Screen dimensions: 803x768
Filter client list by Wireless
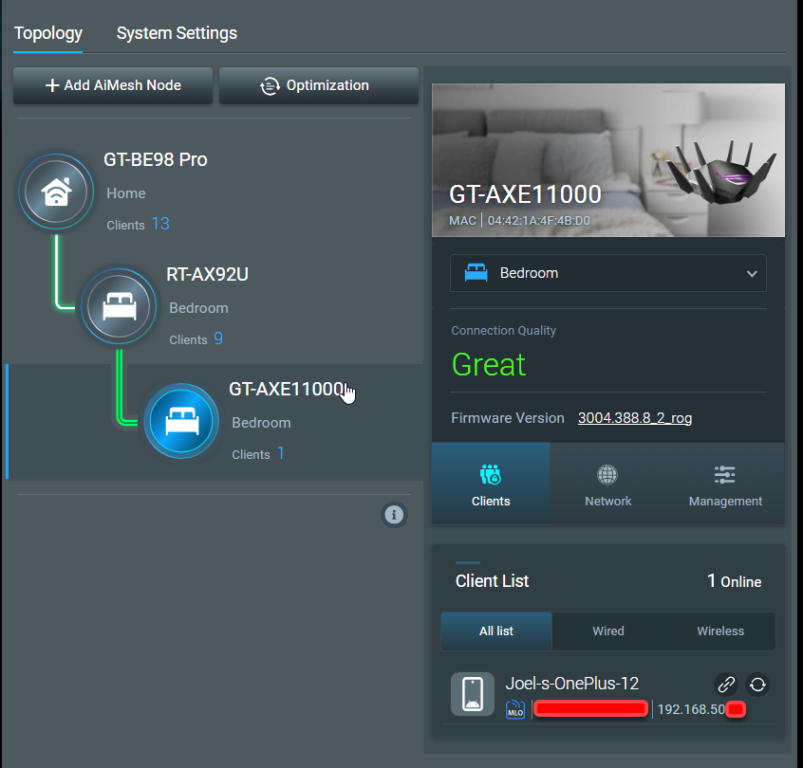(720, 631)
